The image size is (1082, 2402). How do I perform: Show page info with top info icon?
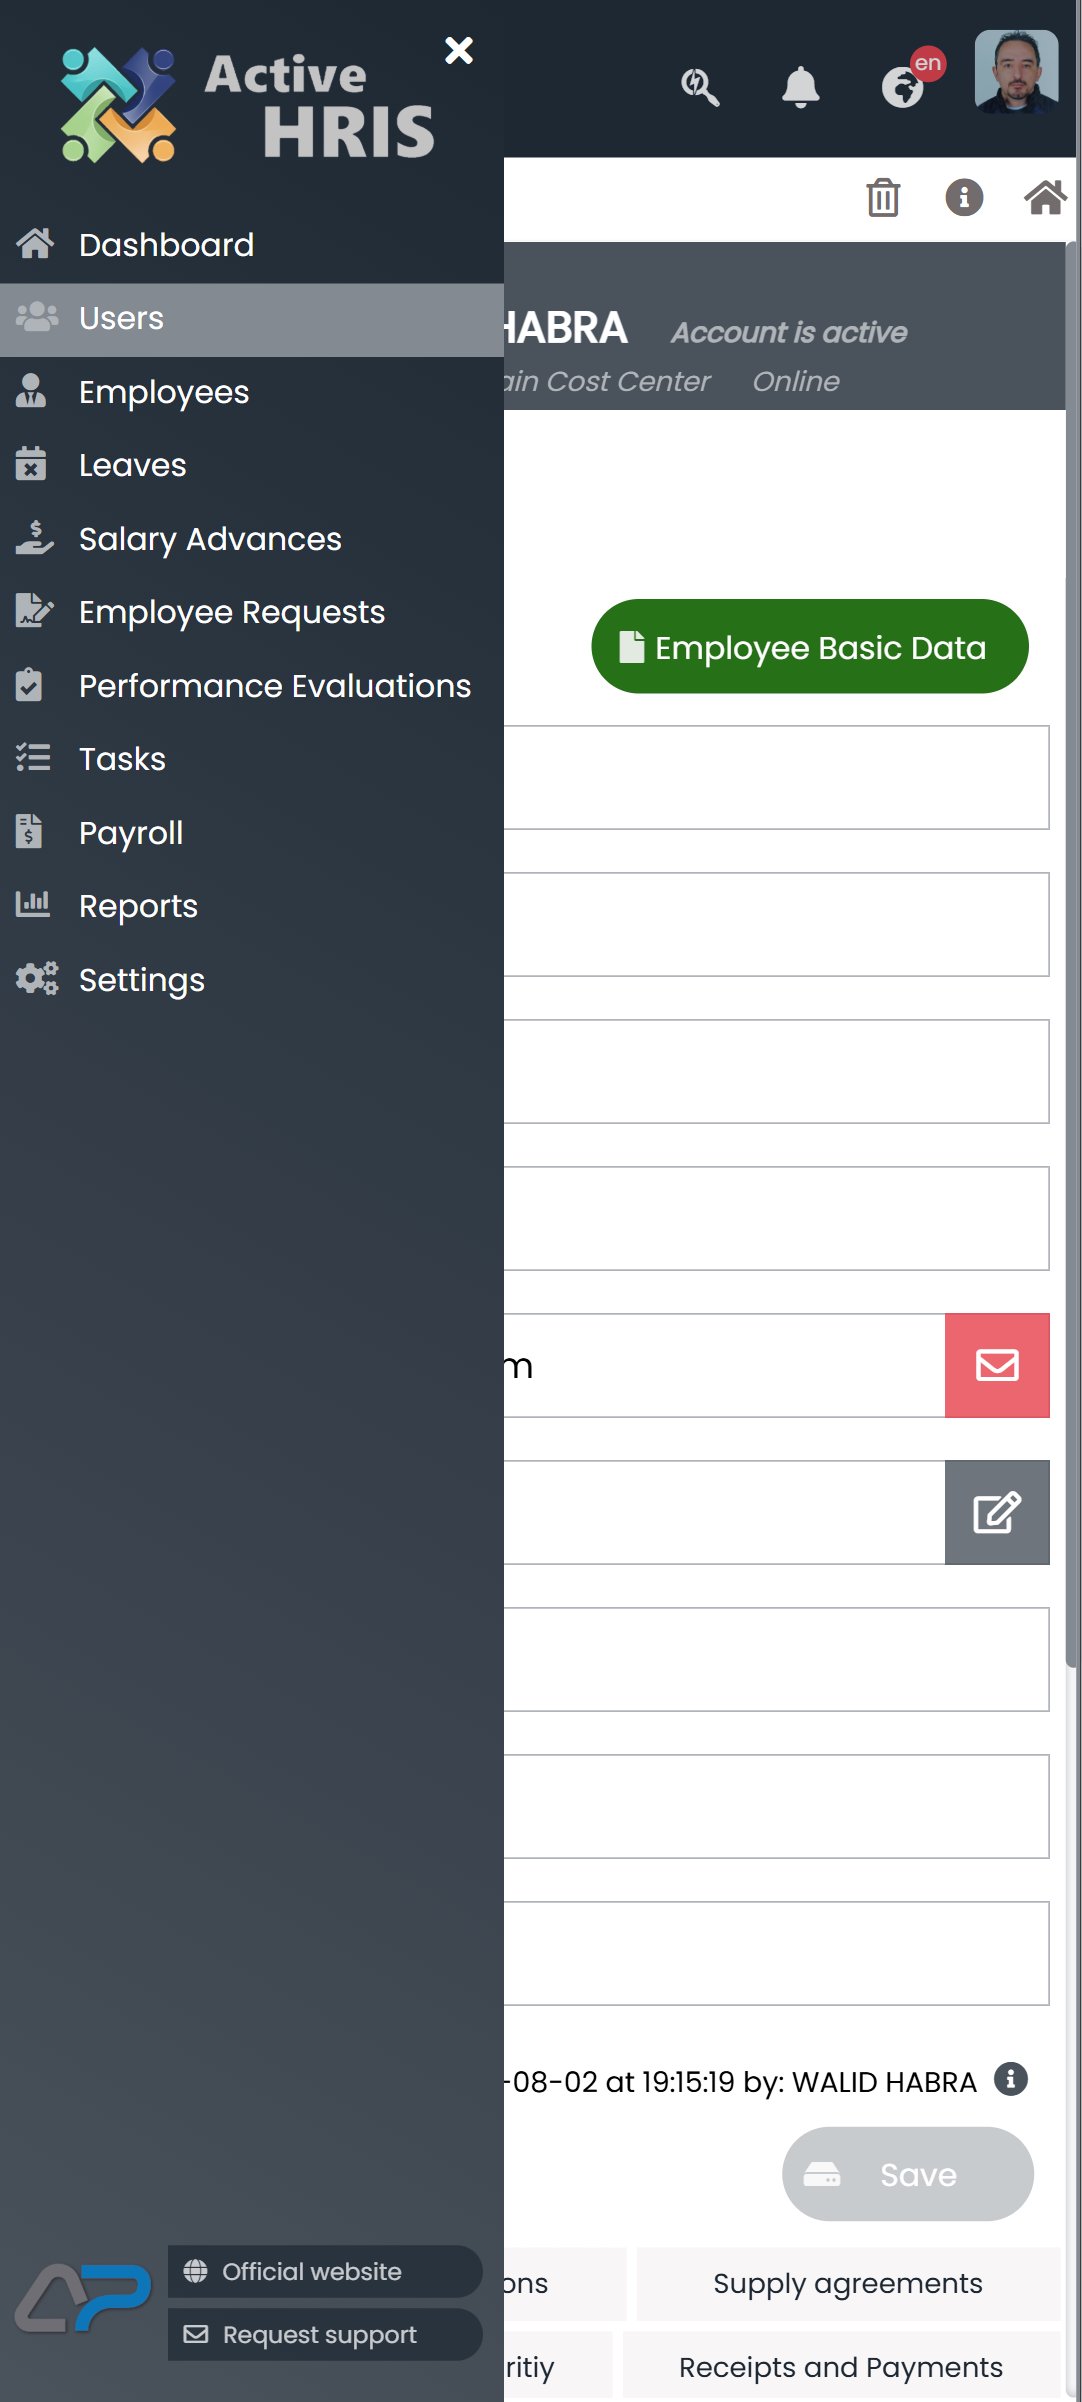964,197
